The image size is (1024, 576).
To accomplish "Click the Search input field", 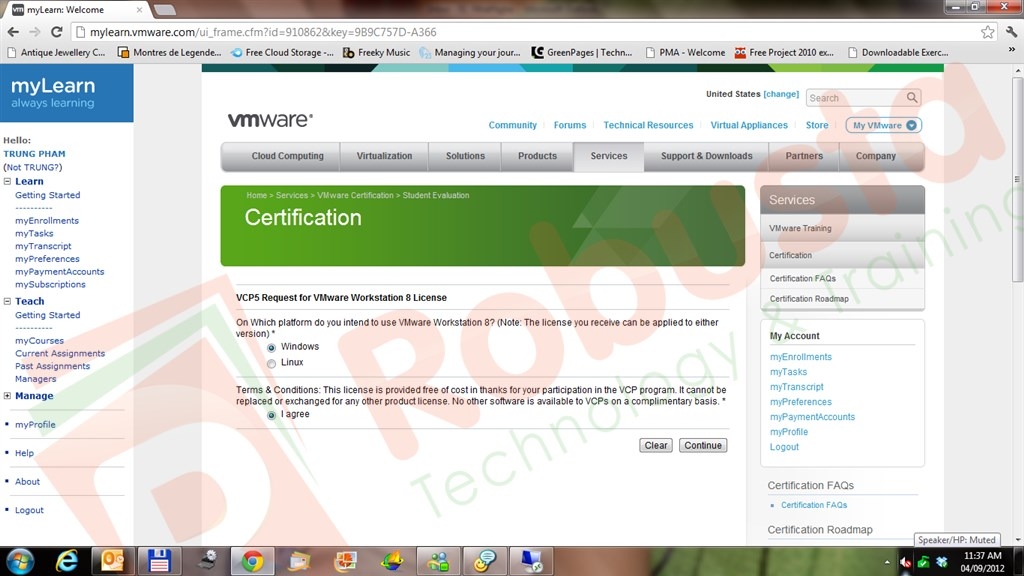I will pyautogui.click(x=856, y=98).
